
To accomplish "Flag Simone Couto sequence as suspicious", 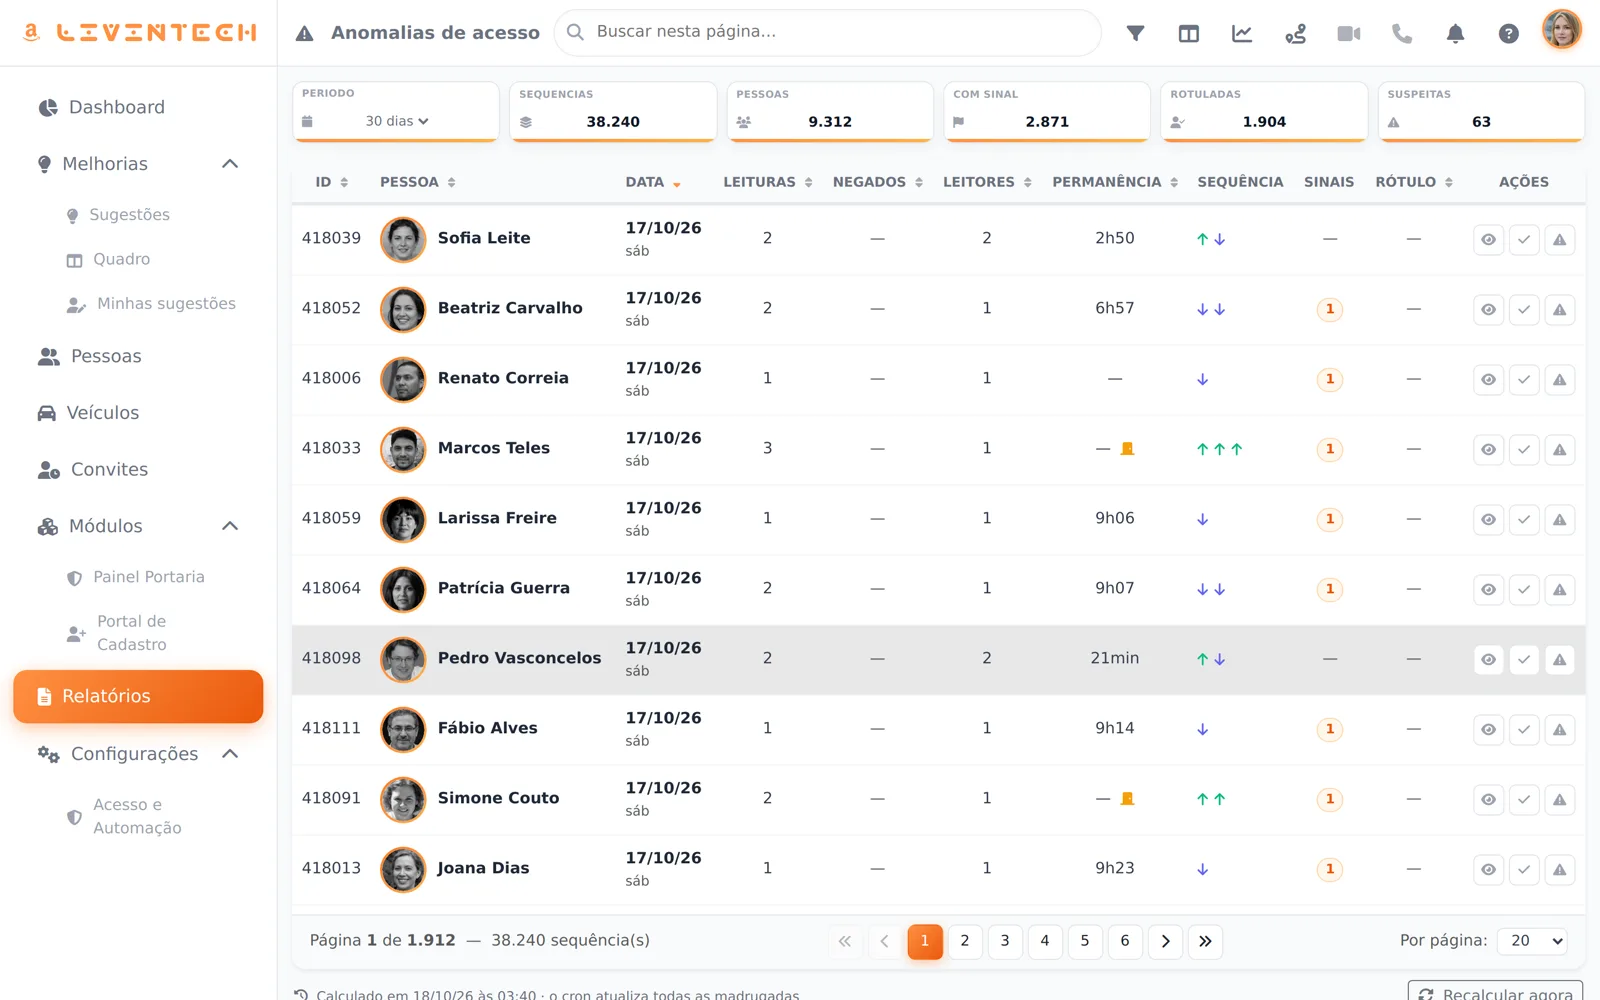I will click(1560, 799).
